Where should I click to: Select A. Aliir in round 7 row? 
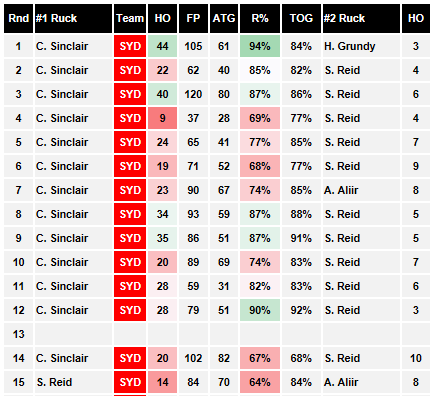341,190
